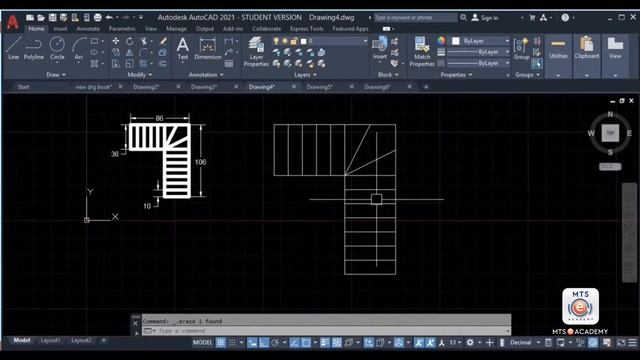The image size is (640, 360).
Task: Pick the Arc tool
Action: (x=79, y=48)
